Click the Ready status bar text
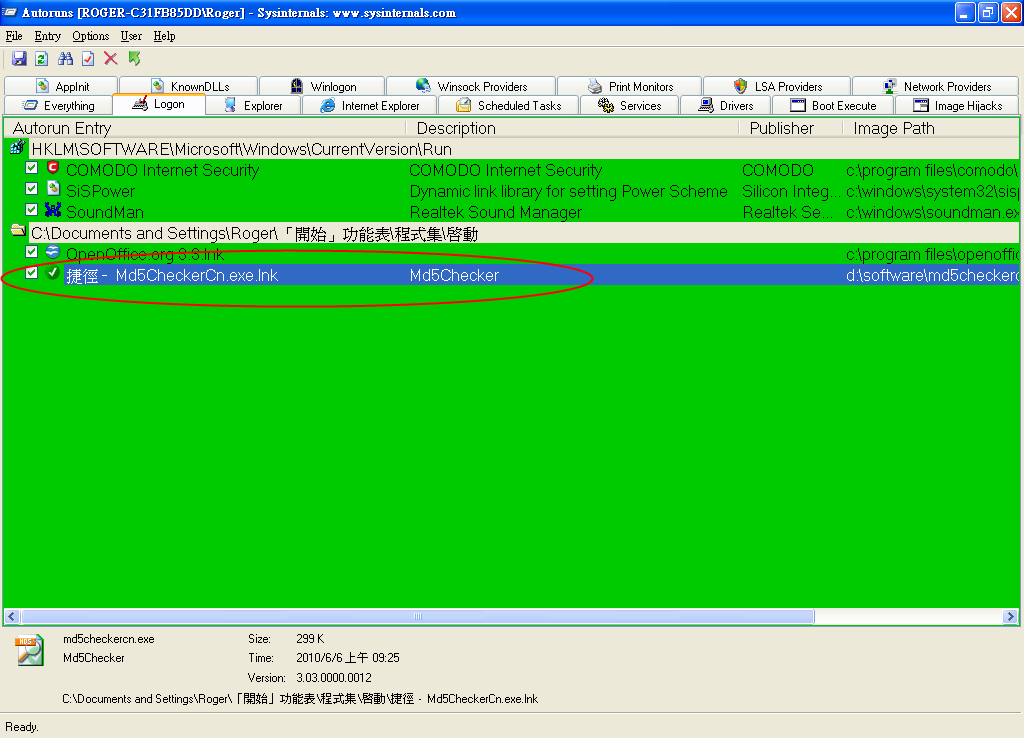Image resolution: width=1024 pixels, height=738 pixels. point(22,726)
